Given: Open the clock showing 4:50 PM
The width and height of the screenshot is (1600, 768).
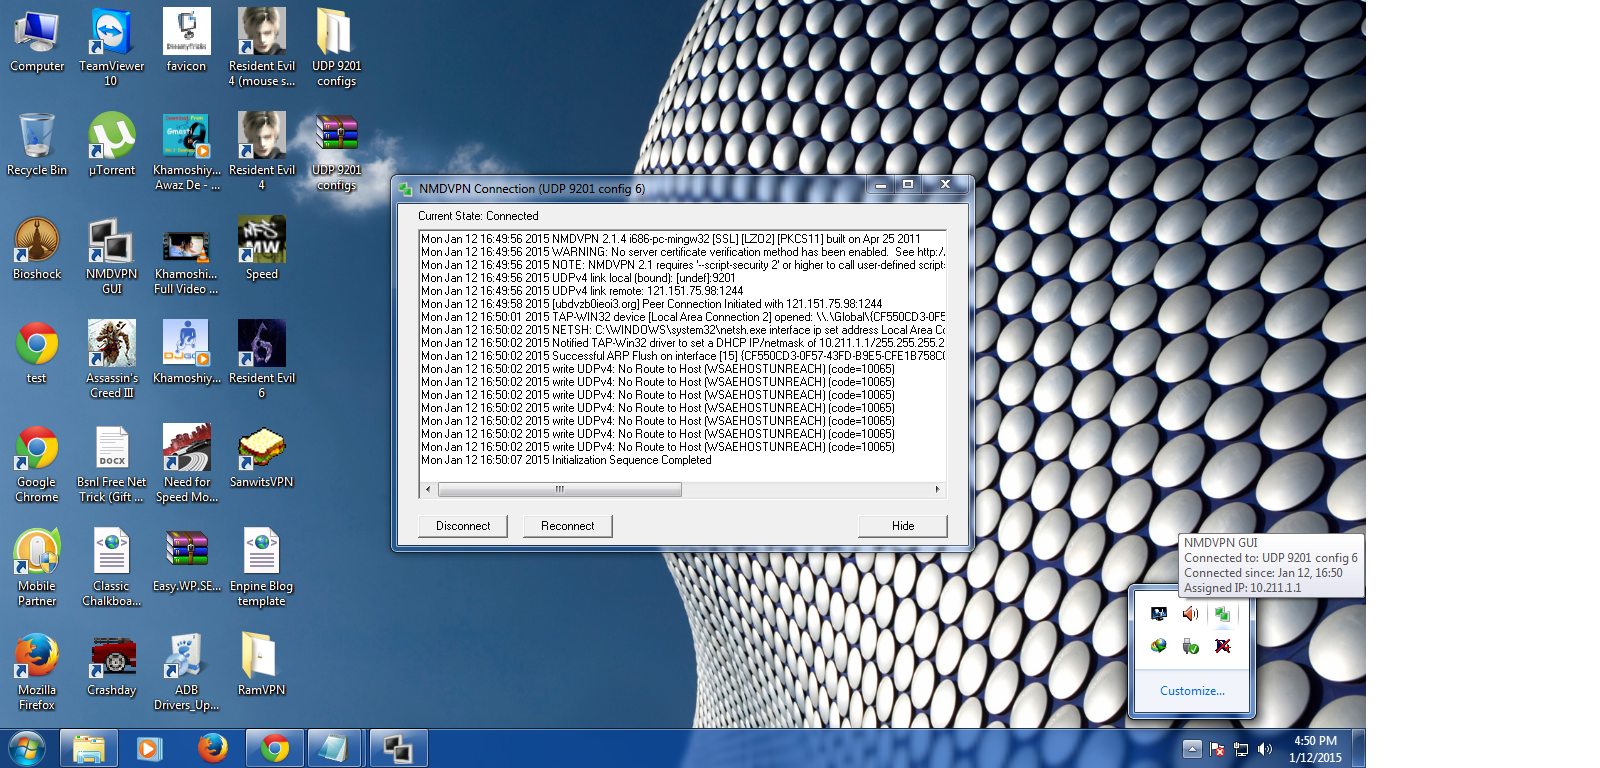Looking at the screenshot, I should pos(1315,749).
